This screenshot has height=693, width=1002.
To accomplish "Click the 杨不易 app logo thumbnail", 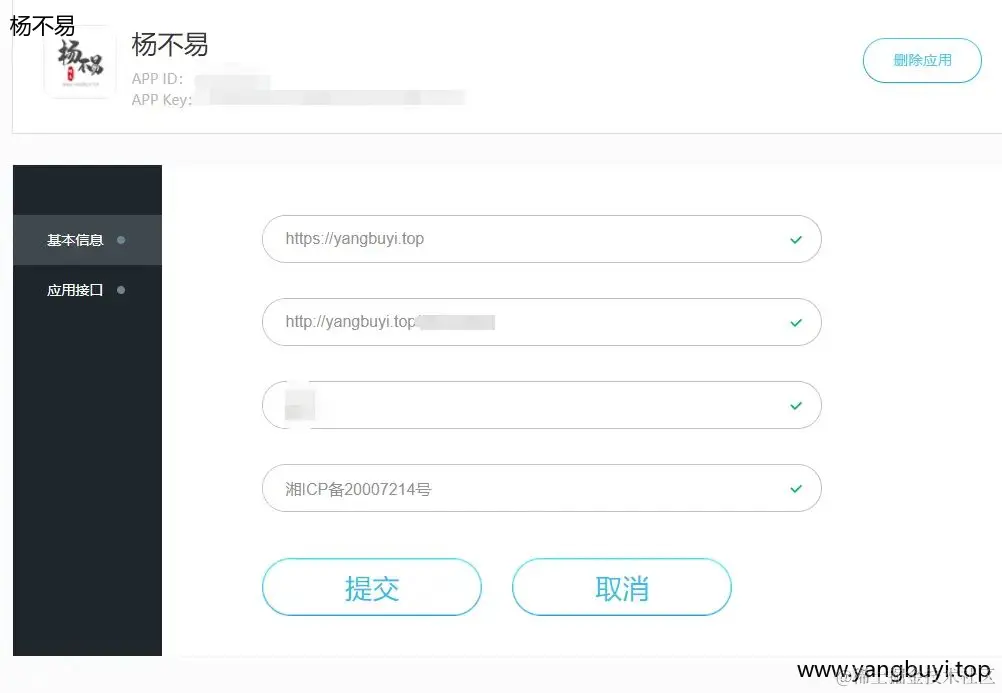I will [x=80, y=62].
